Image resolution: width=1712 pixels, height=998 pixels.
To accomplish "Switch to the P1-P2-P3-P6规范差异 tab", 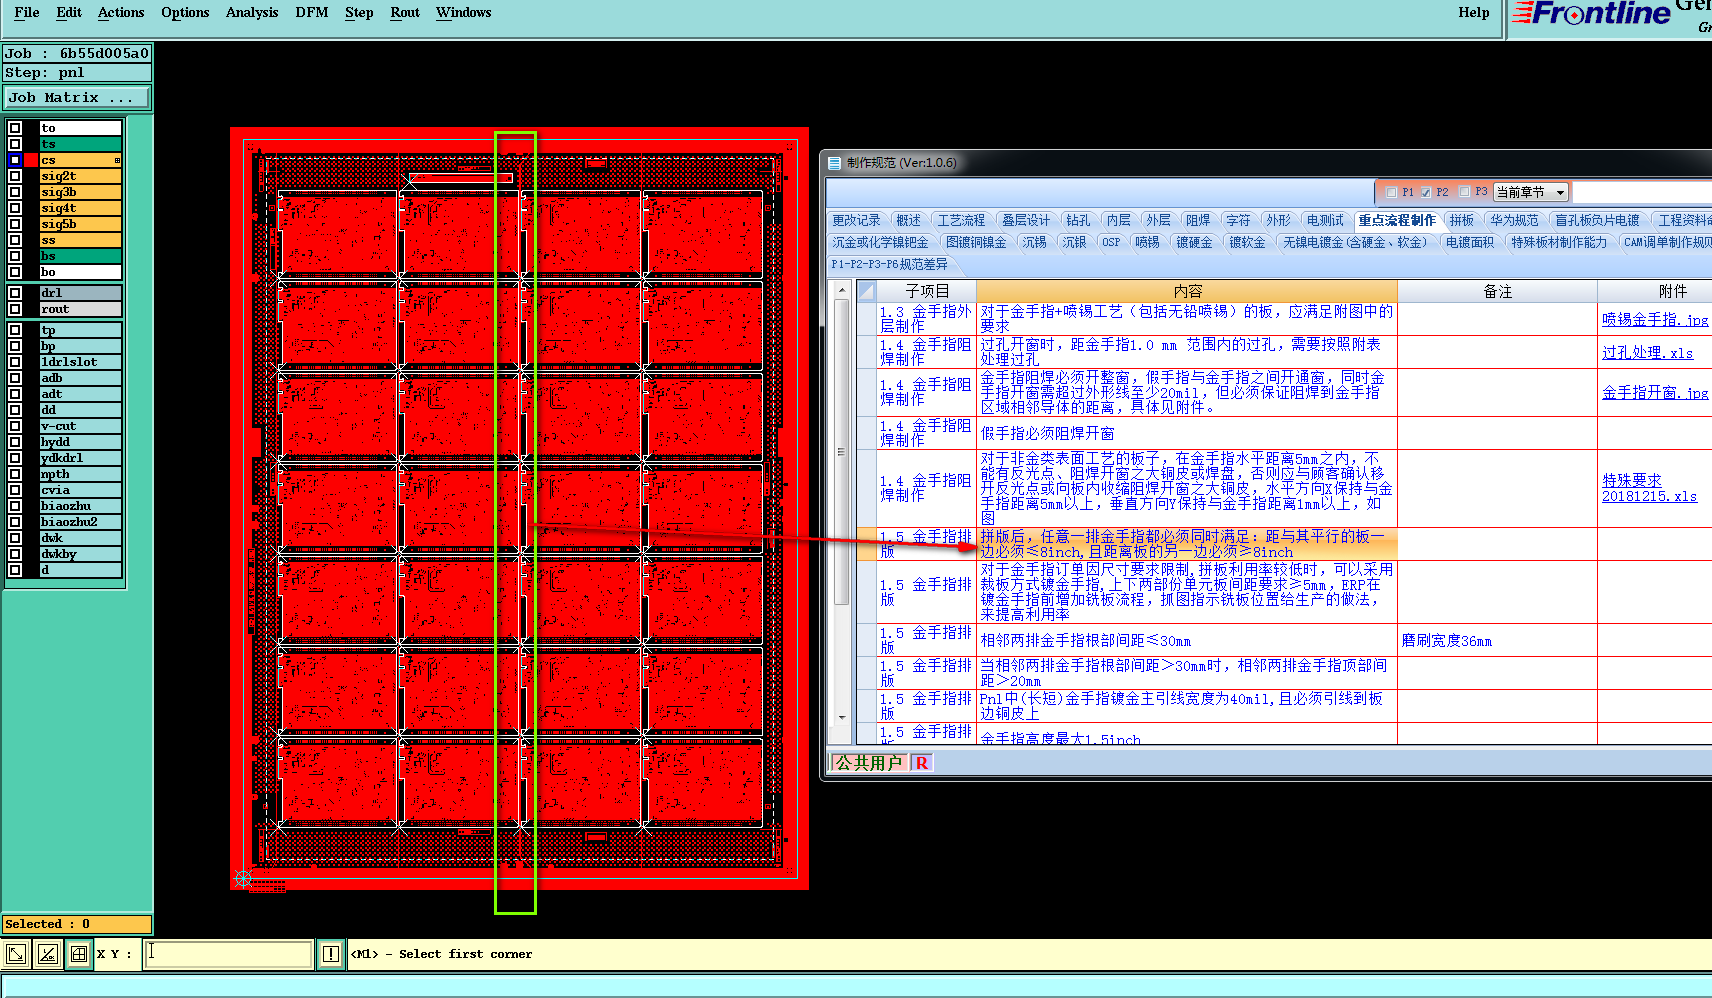I will tap(889, 264).
